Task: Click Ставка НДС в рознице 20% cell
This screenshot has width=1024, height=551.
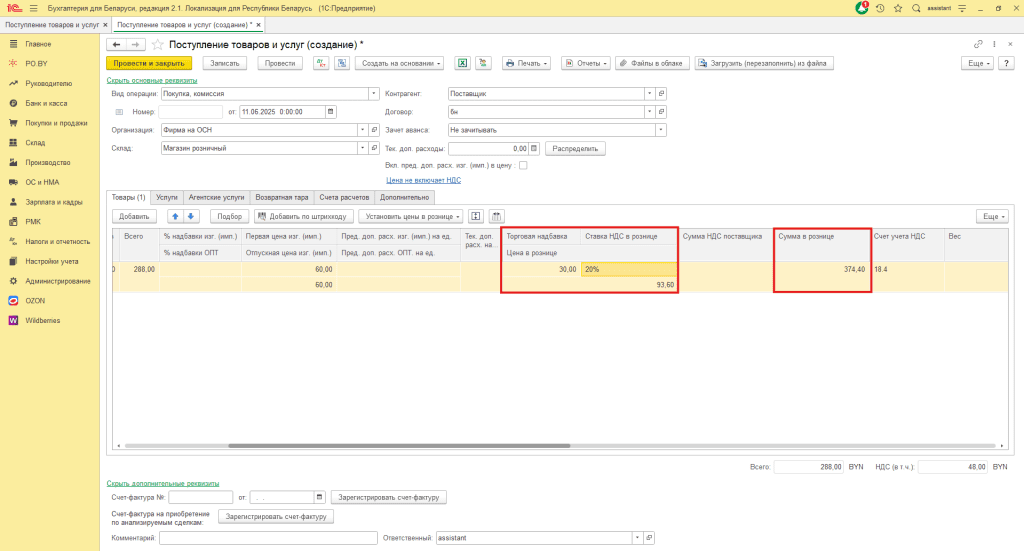Action: [629, 269]
